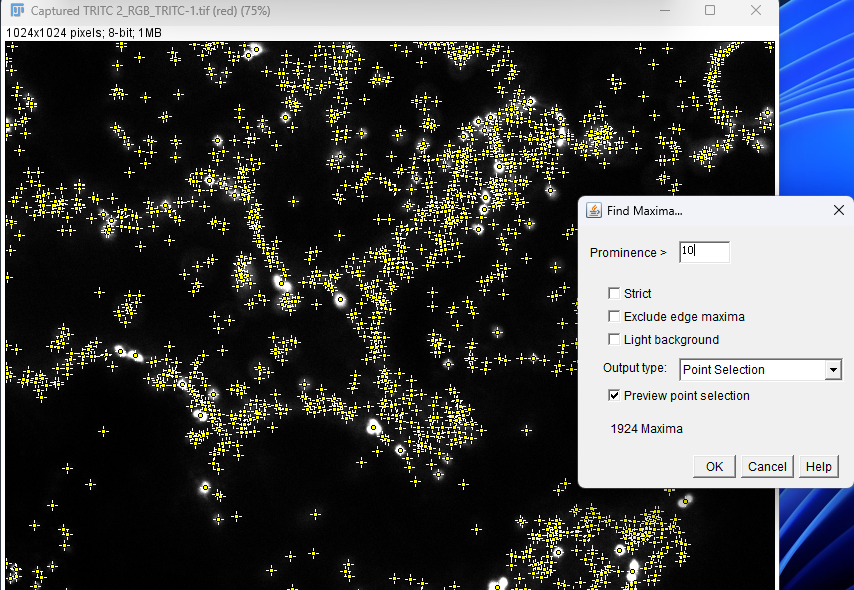Click the 'Output type:' label

pos(635,368)
